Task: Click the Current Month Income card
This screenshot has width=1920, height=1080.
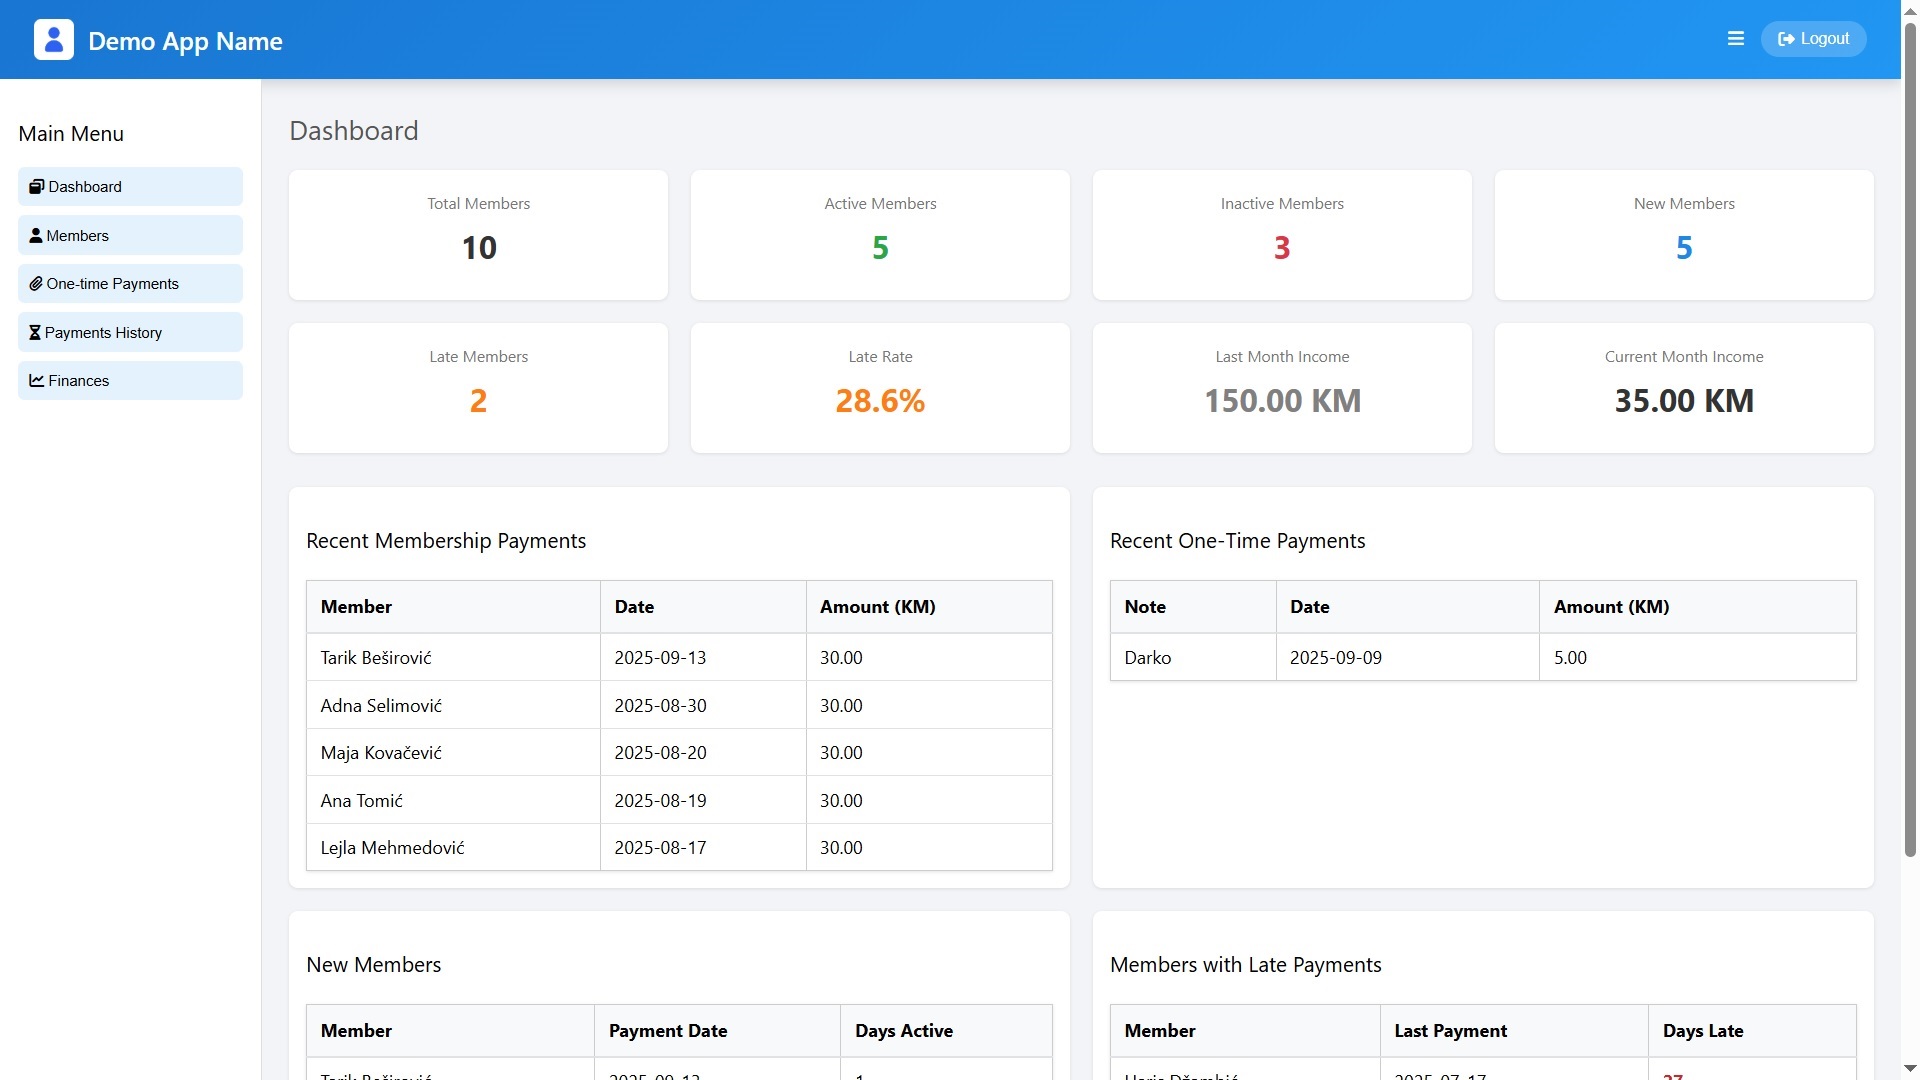Action: click(1683, 388)
